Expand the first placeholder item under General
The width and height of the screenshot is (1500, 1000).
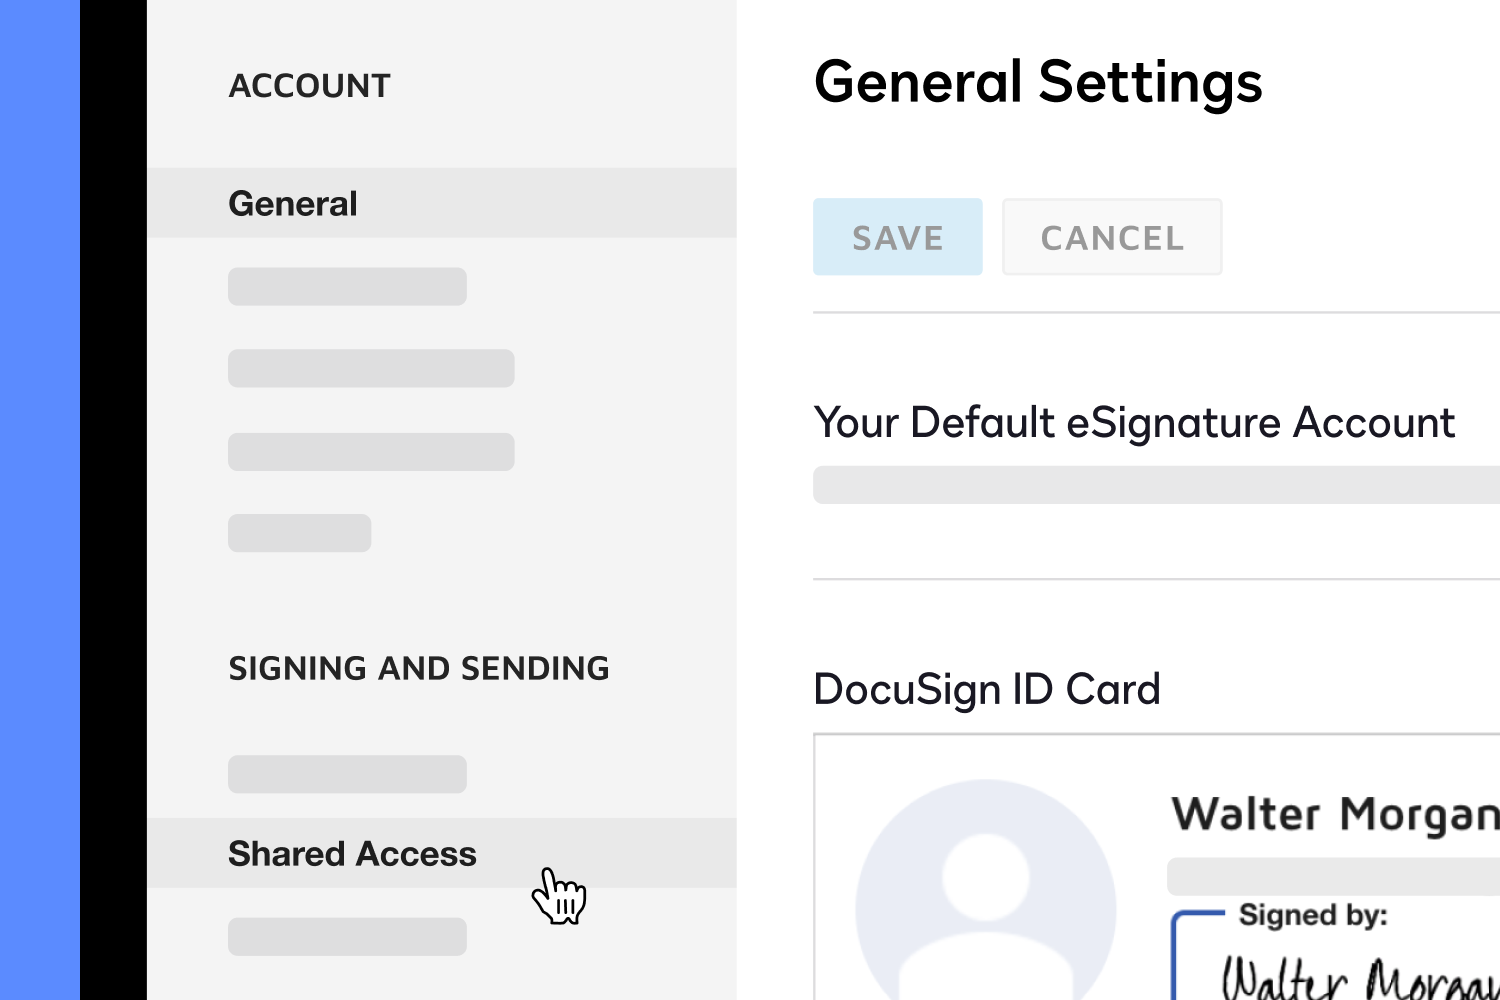[347, 286]
